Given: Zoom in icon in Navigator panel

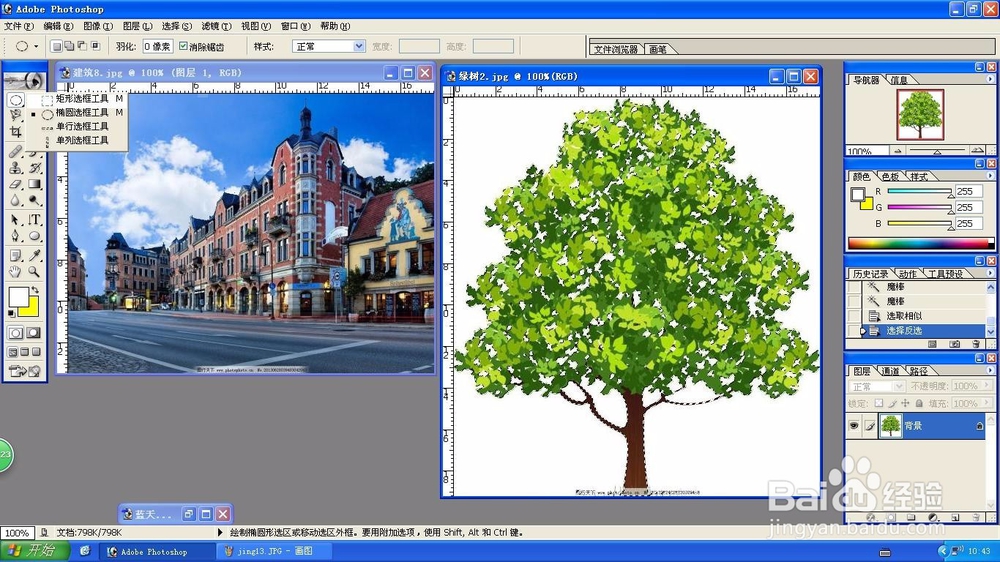Looking at the screenshot, I should (x=977, y=150).
